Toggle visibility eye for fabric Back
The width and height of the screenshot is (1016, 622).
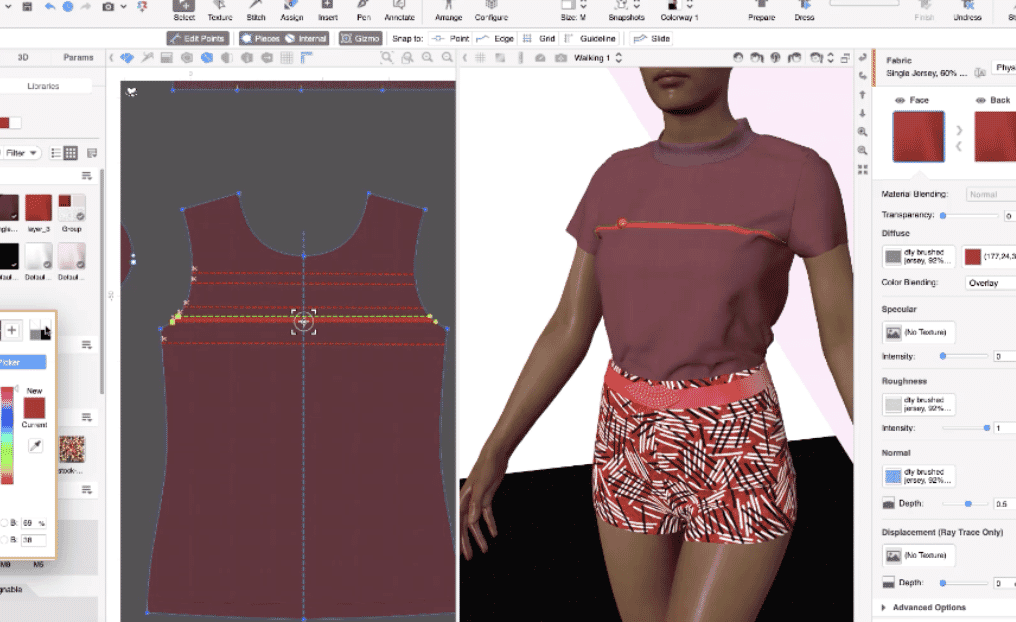980,100
